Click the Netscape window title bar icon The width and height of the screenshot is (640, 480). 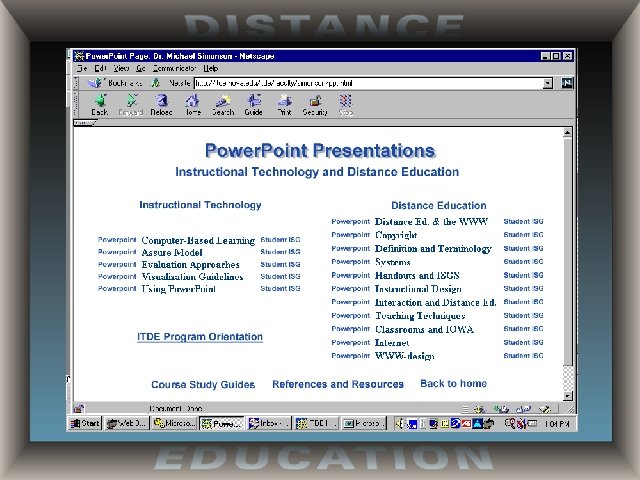(80, 56)
